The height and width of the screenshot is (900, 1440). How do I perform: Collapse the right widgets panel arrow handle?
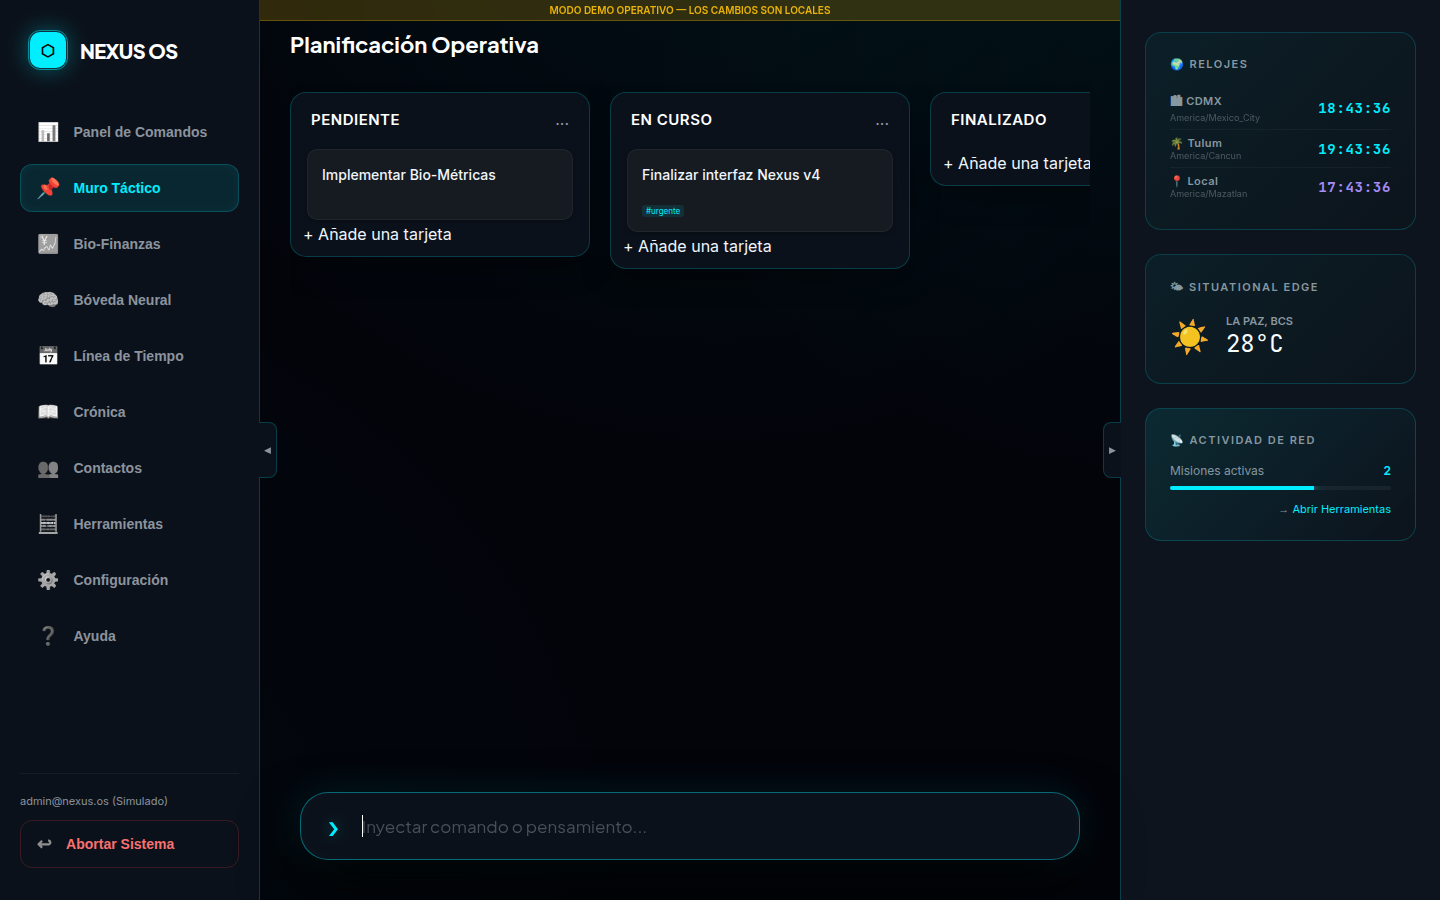[x=1111, y=450]
